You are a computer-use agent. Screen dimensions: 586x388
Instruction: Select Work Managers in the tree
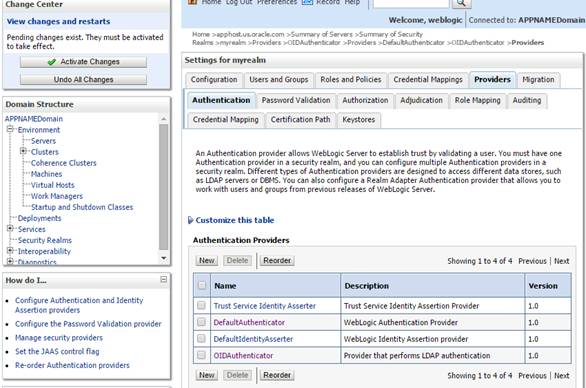point(57,196)
